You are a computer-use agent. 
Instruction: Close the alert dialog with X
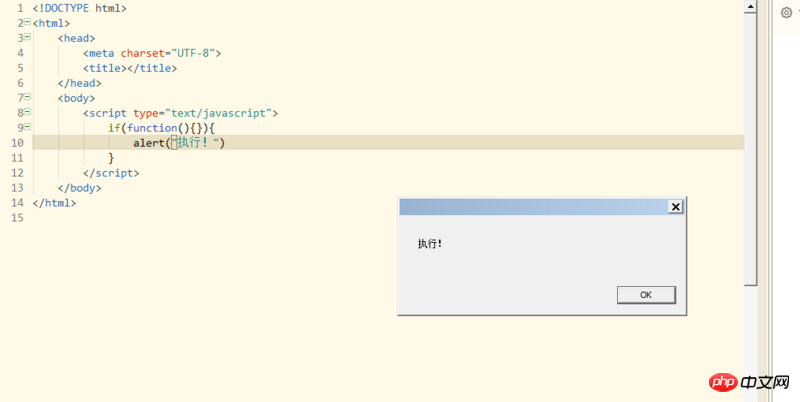click(676, 207)
